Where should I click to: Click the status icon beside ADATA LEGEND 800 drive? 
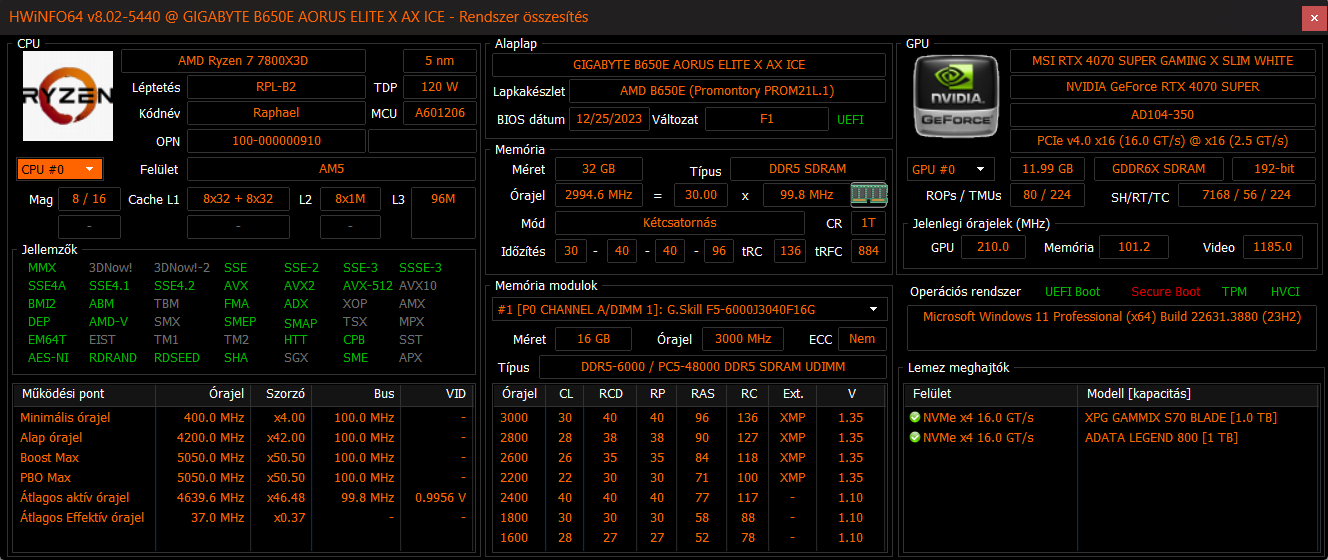click(x=915, y=437)
